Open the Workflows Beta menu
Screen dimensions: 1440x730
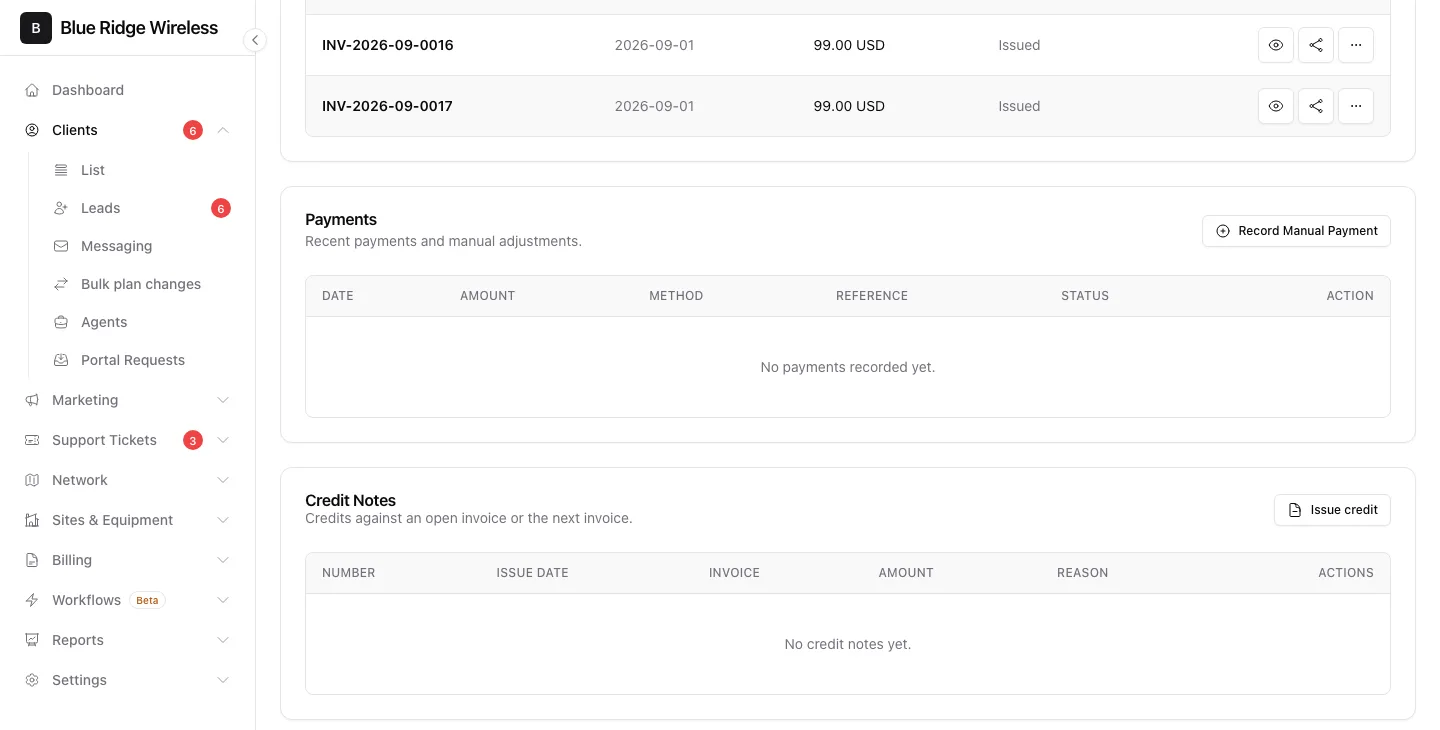[x=127, y=600]
